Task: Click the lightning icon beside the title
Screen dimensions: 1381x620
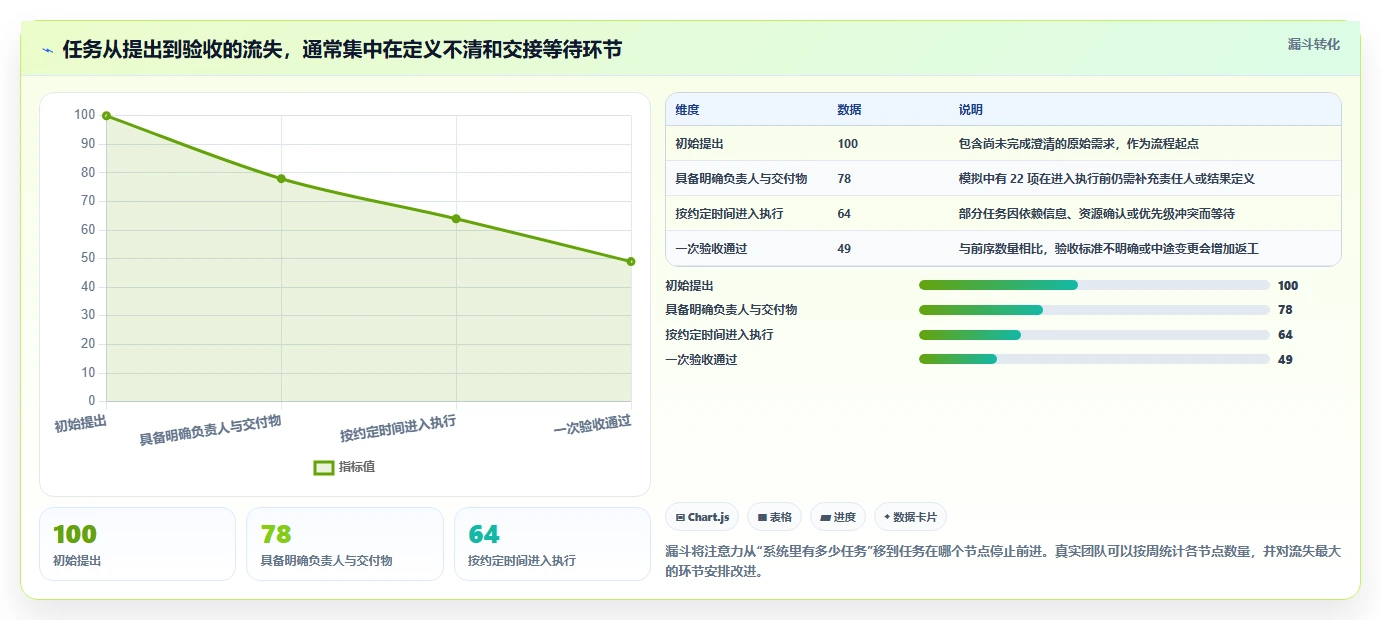Action: pyautogui.click(x=47, y=51)
